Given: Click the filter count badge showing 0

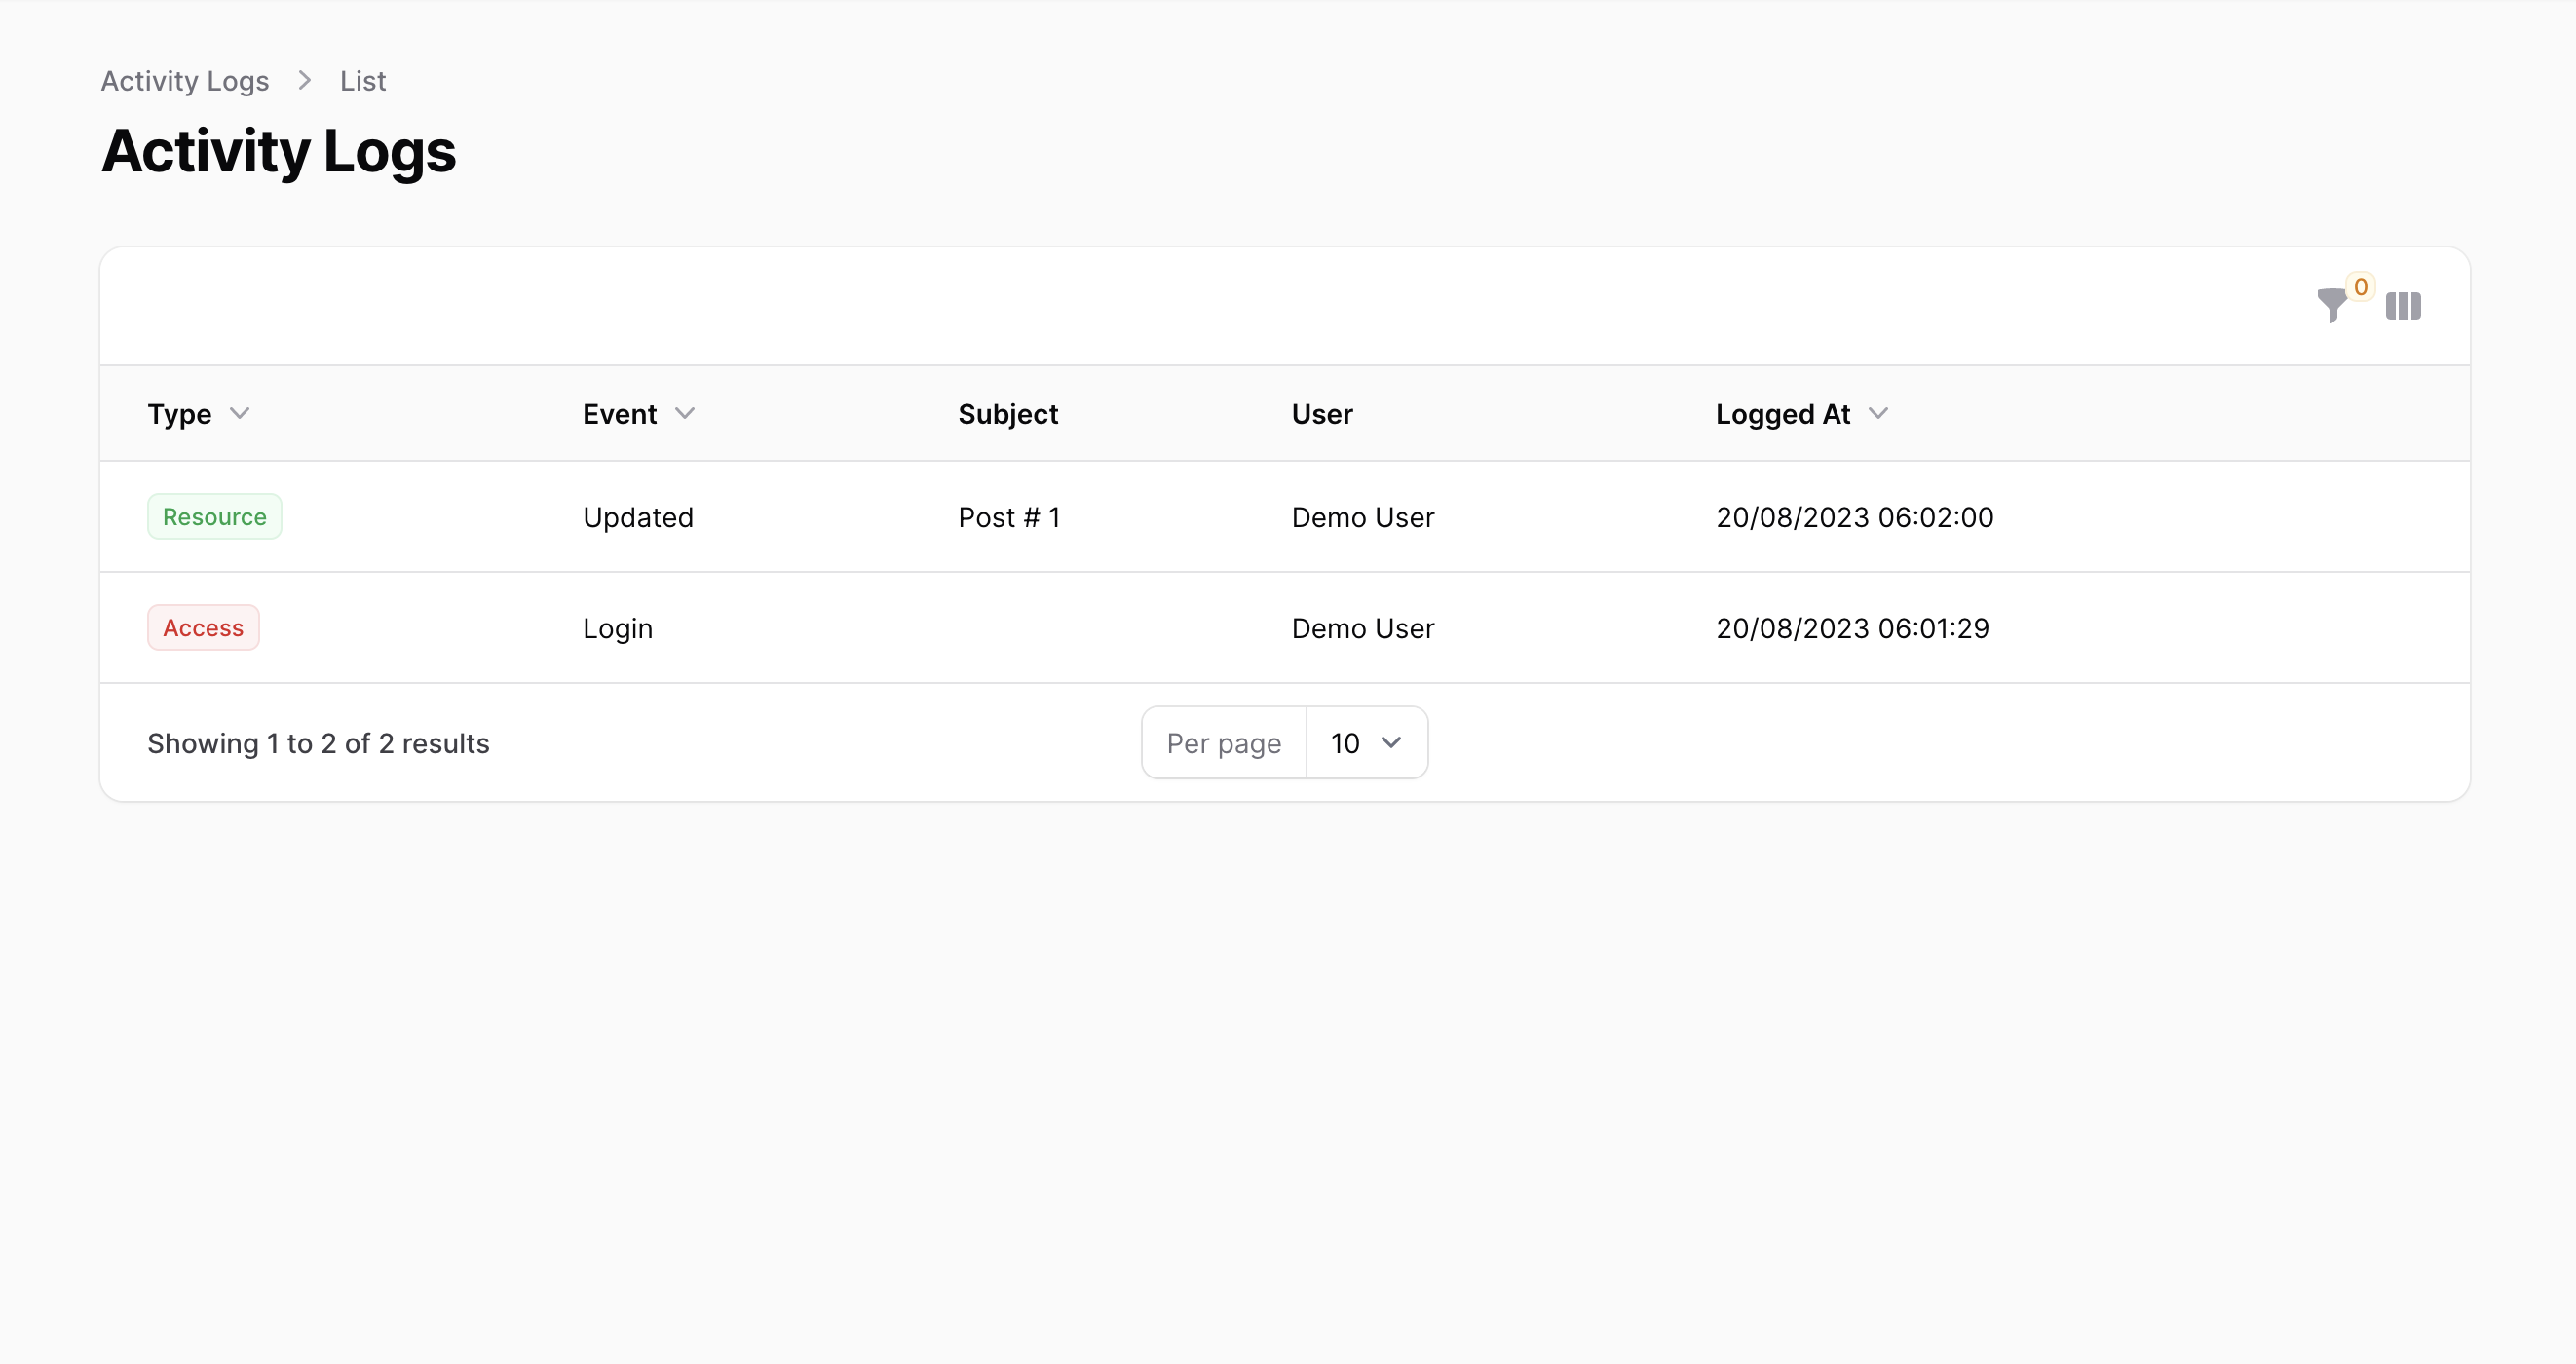Looking at the screenshot, I should 2361,286.
